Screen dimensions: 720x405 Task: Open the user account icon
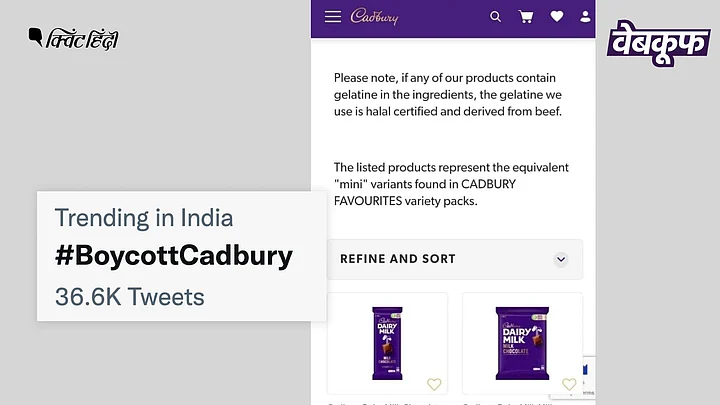(585, 17)
